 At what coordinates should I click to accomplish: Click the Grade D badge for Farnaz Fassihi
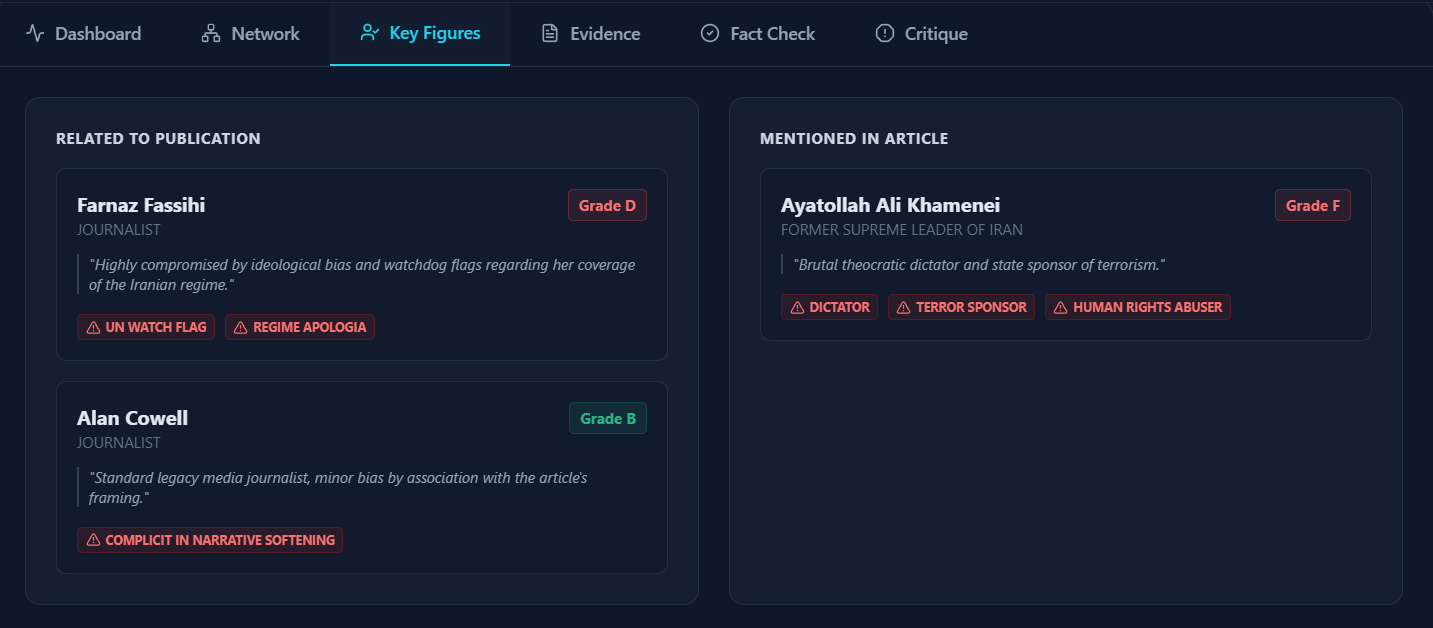tap(608, 206)
